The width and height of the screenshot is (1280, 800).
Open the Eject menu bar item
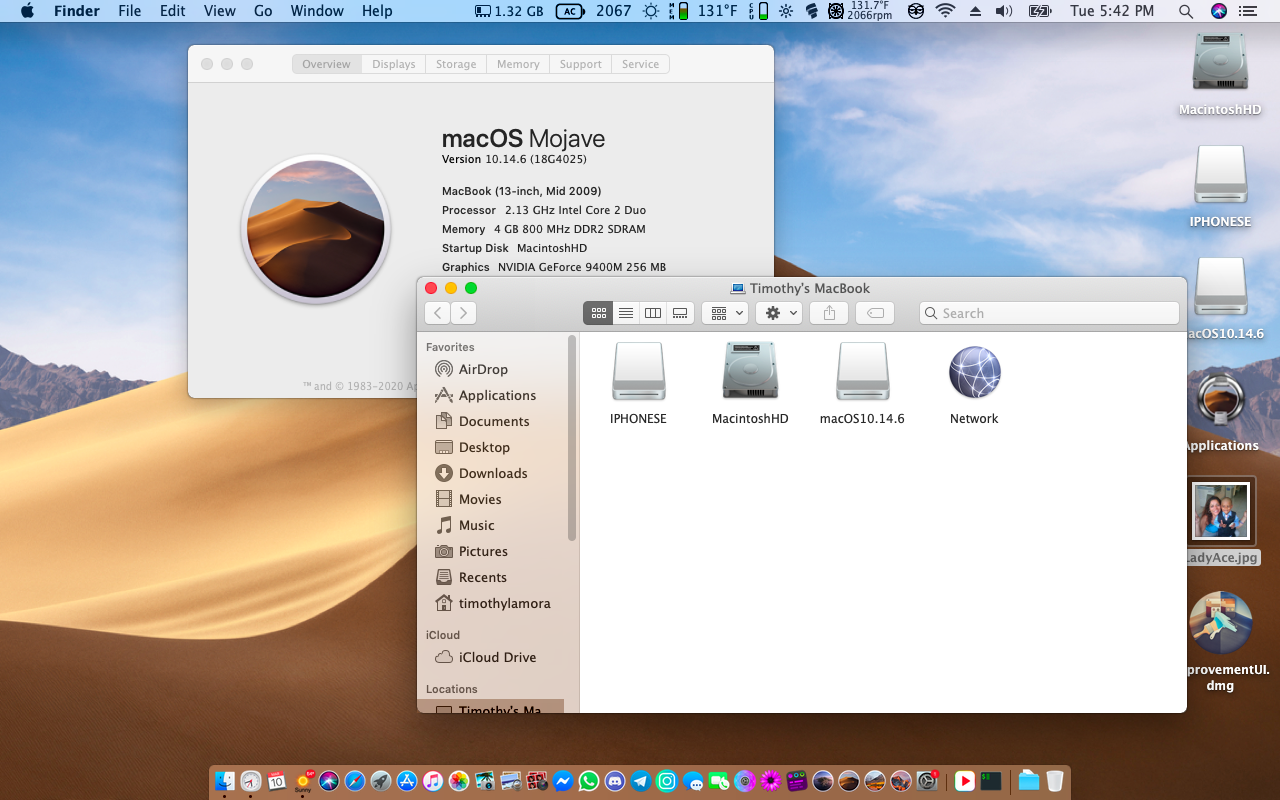coord(976,11)
